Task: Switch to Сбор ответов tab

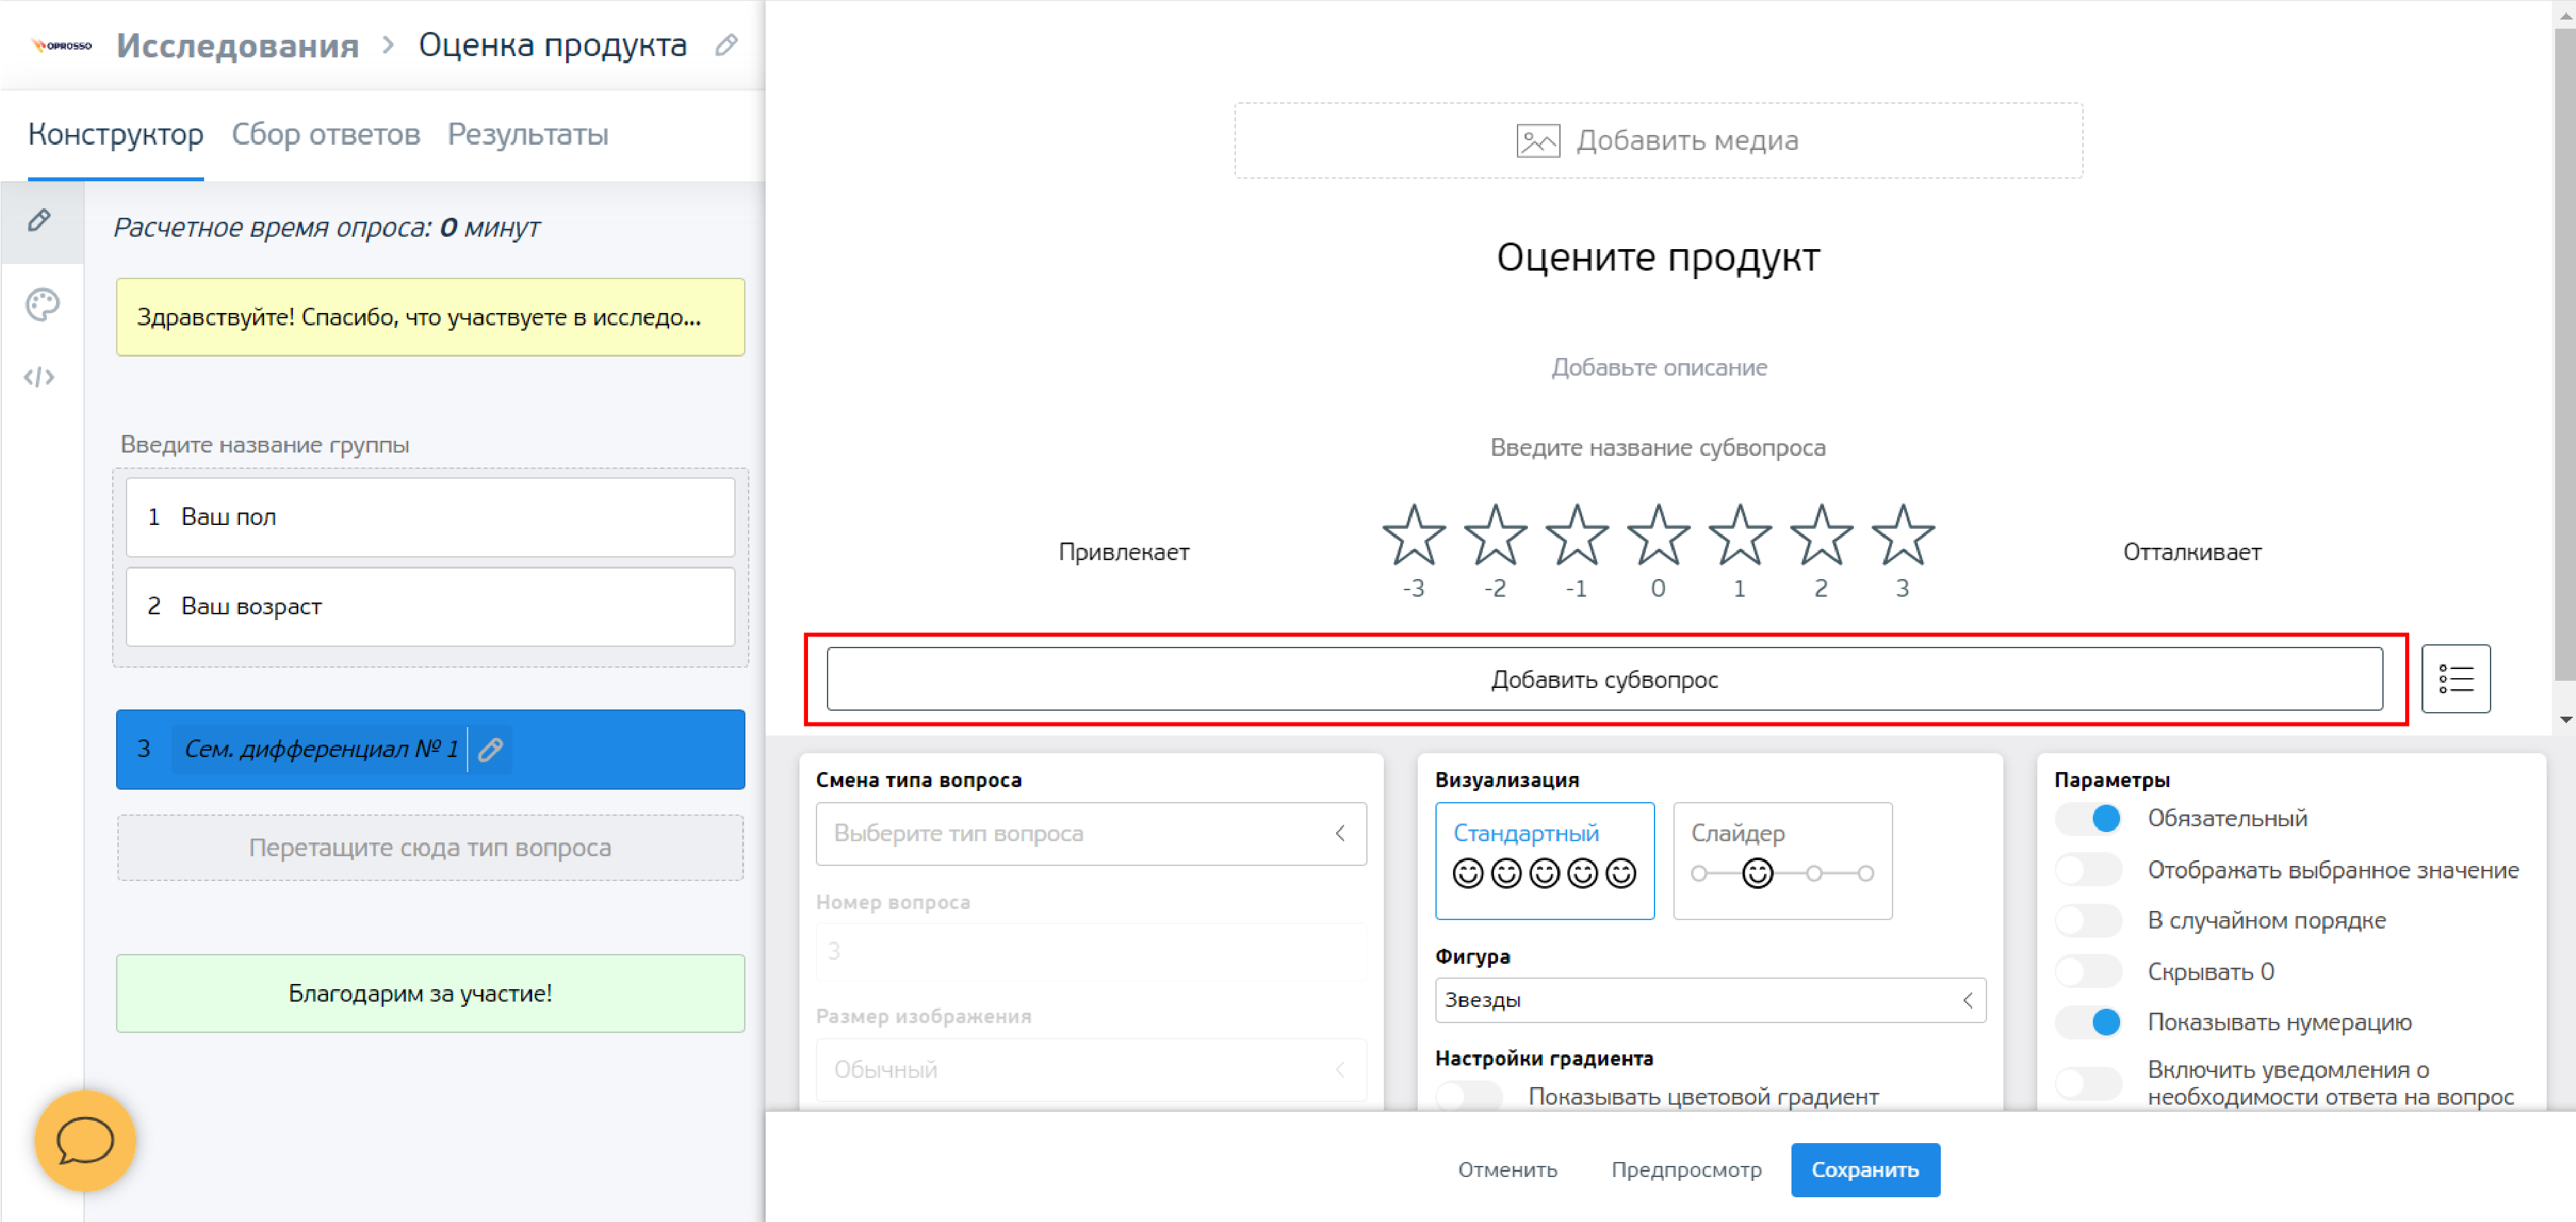Action: [326, 135]
